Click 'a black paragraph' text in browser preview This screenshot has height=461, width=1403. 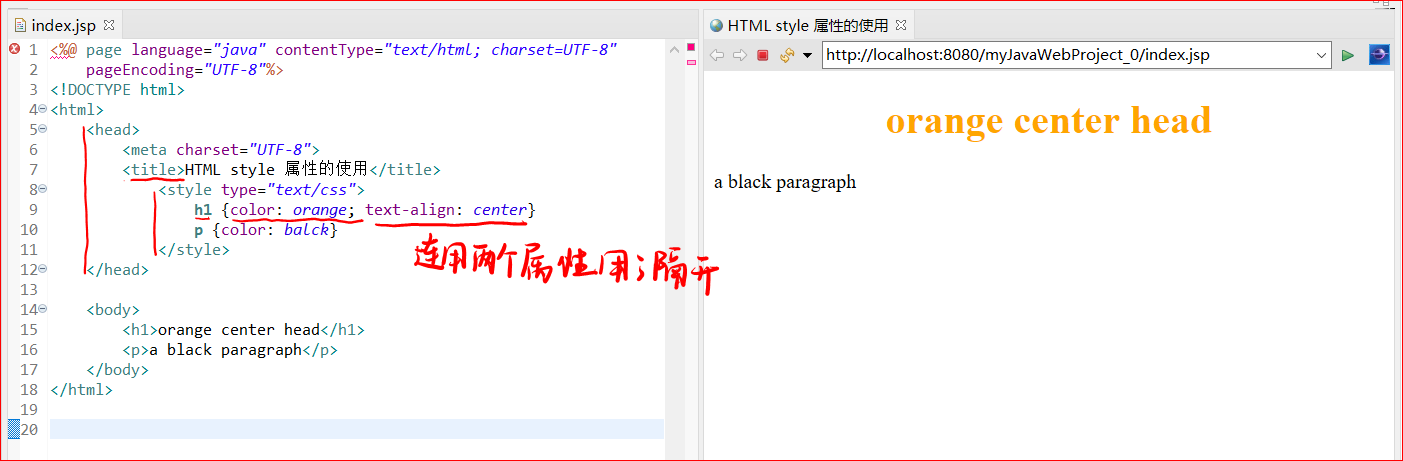point(785,182)
